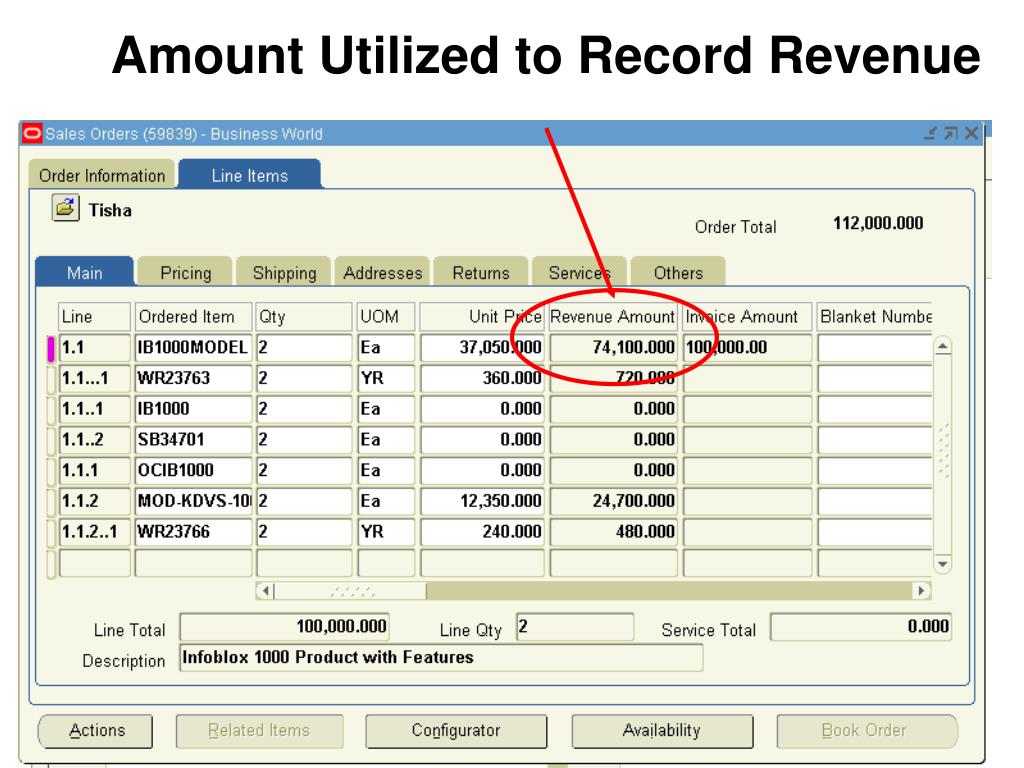Click the Oracle icon in the title bar
Viewport: 1024px width, 768px height.
coord(32,133)
